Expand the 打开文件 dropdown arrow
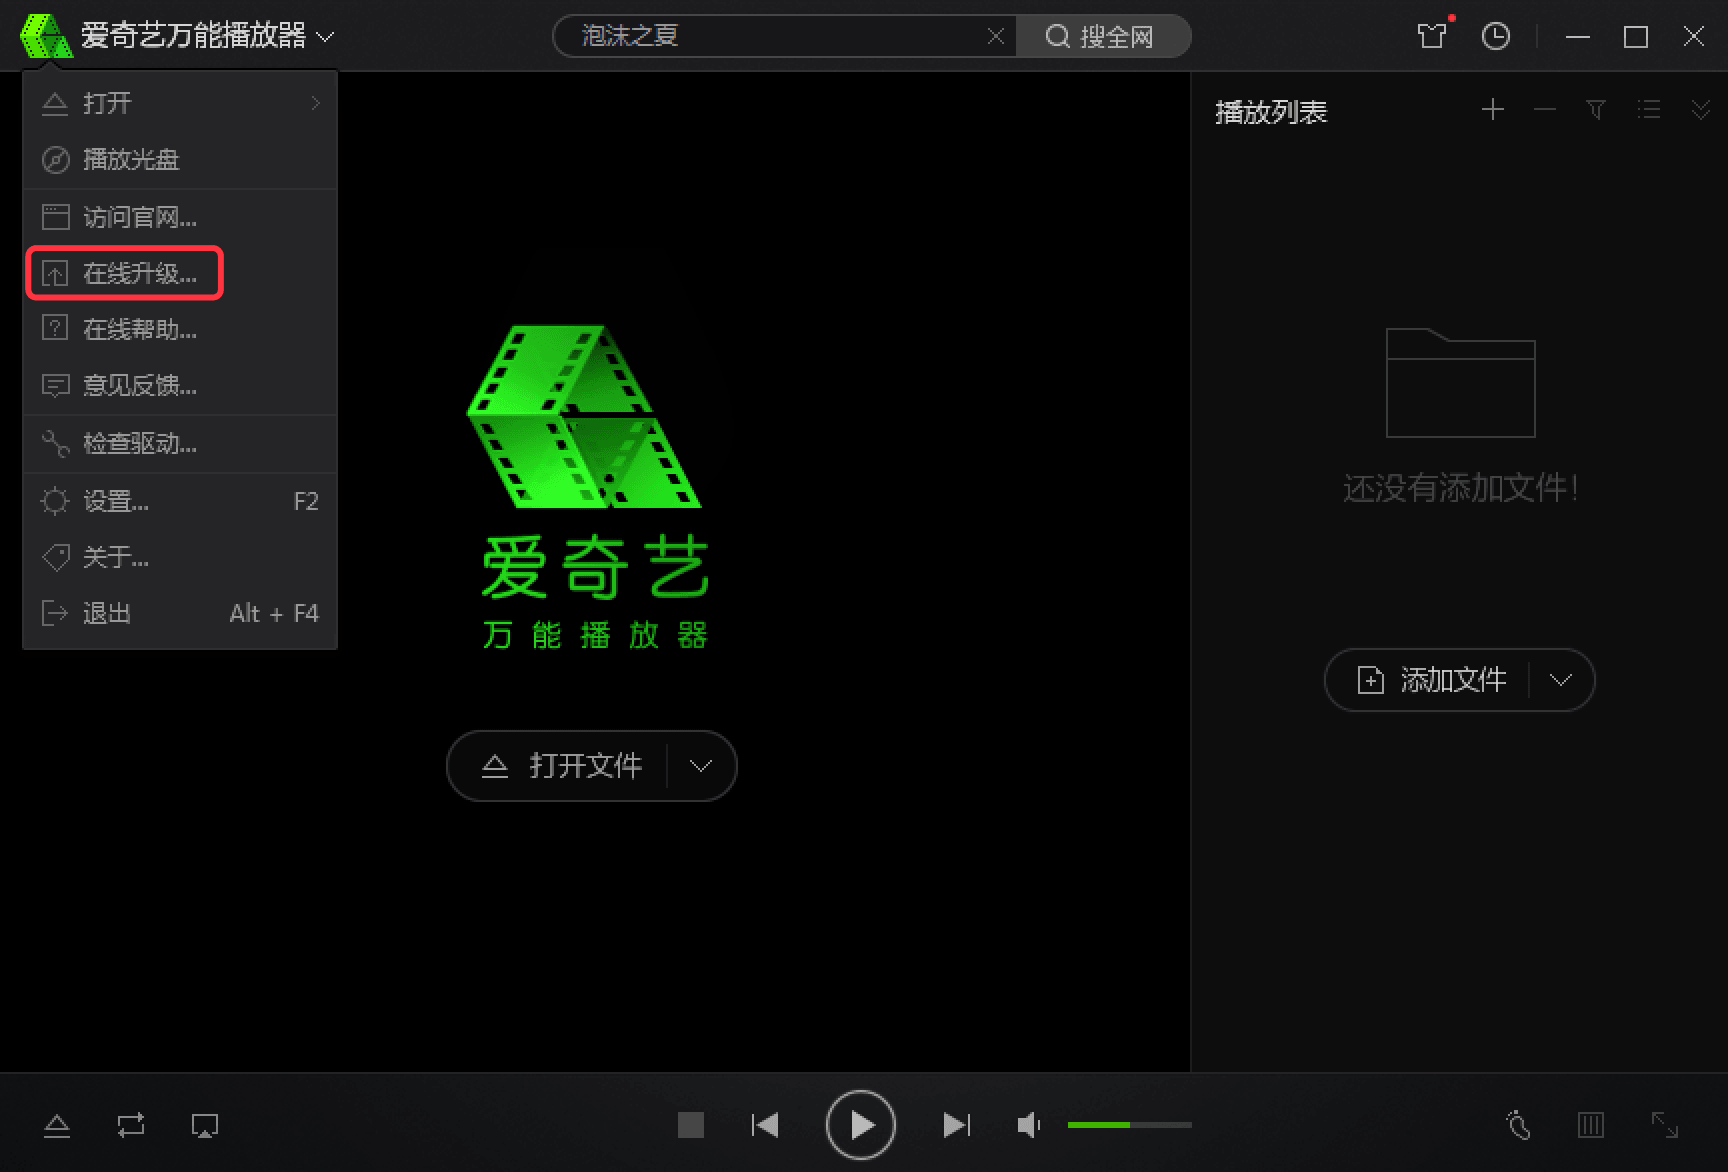1728x1172 pixels. [701, 766]
